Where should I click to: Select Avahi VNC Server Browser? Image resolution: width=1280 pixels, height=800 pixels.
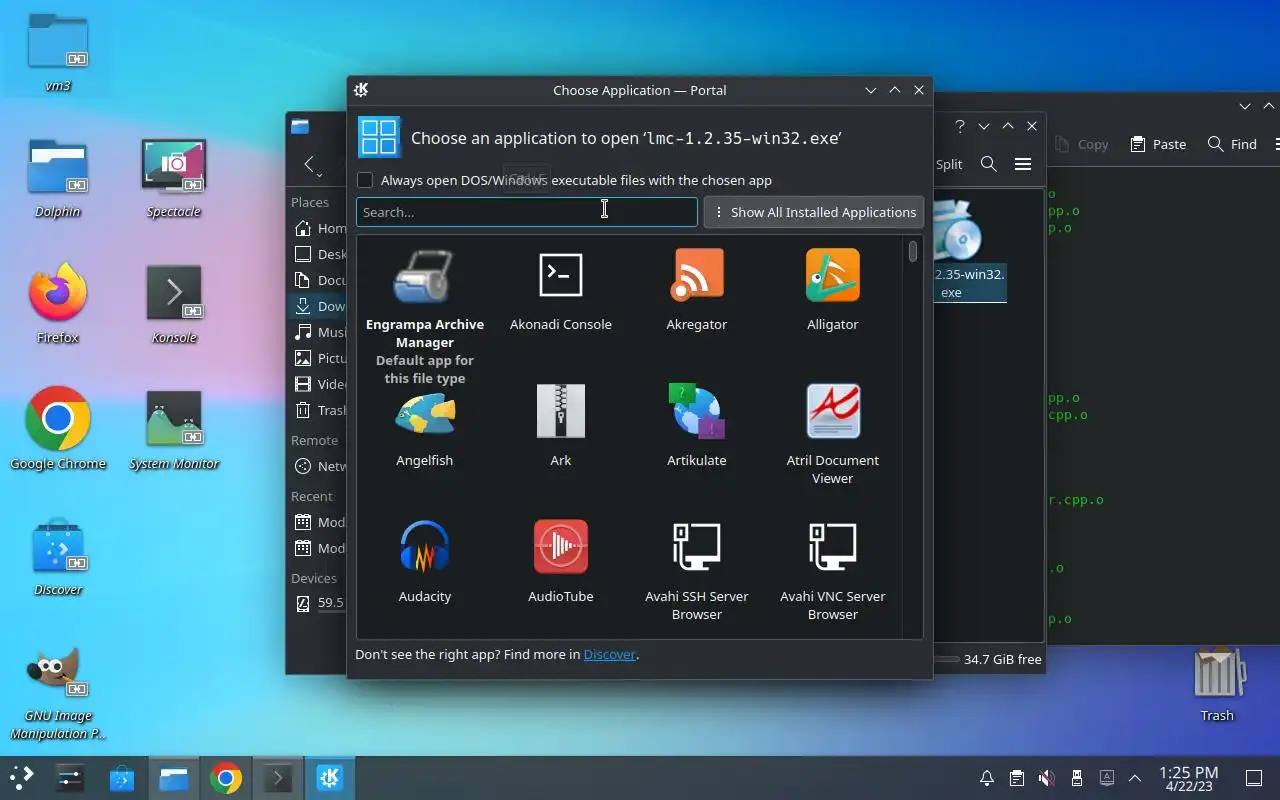pos(833,547)
